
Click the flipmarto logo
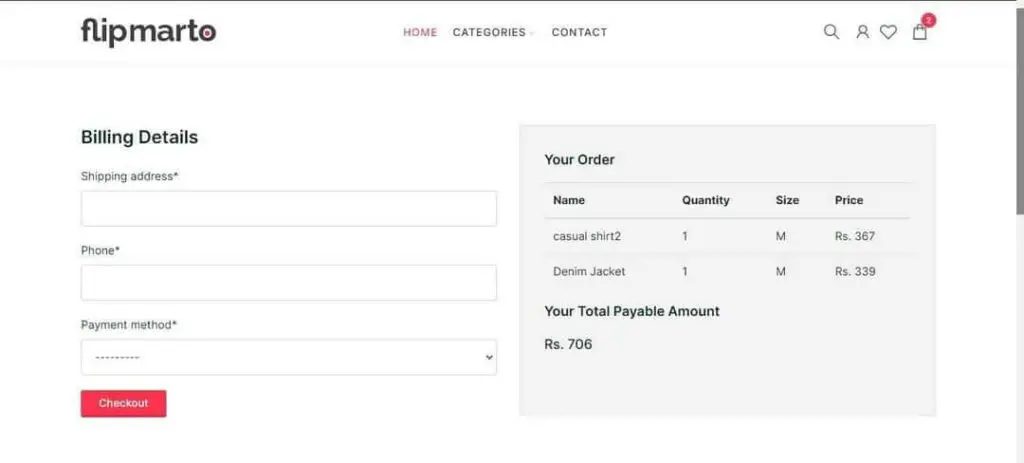[148, 32]
